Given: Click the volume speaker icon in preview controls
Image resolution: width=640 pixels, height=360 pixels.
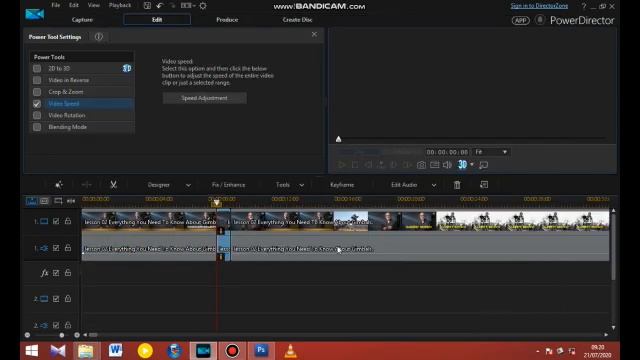Looking at the screenshot, I should pyautogui.click(x=447, y=165).
